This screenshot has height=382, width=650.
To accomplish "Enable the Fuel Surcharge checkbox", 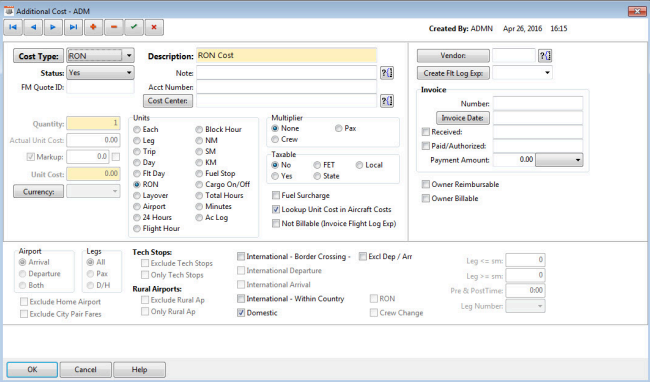I will click(x=276, y=195).
